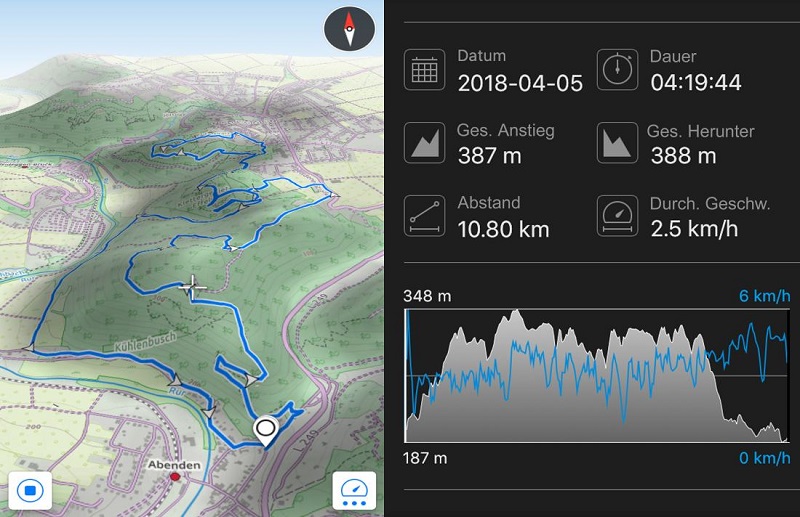Click the 348 m elevation axis label
Screen dimensions: 800x517
(x=427, y=296)
